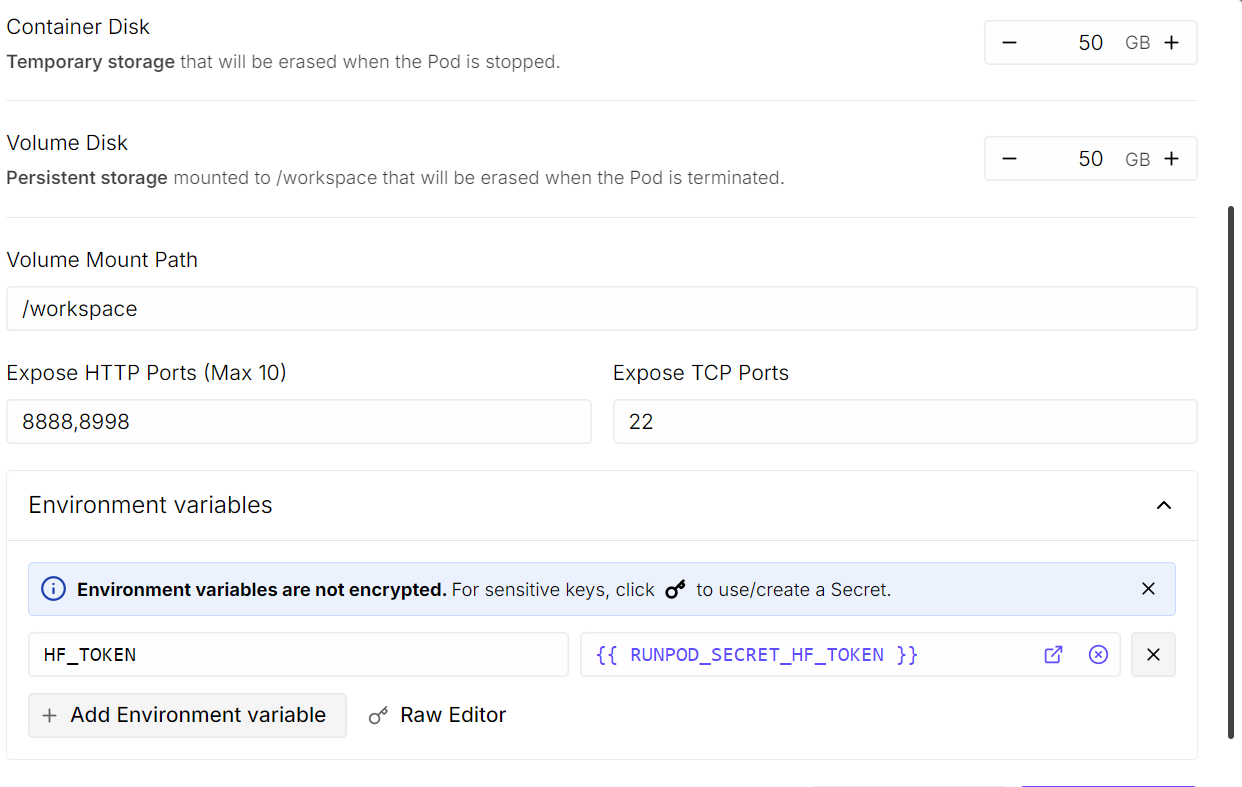This screenshot has height=787, width=1242.
Task: Click the key icon beside Raw Editor
Action: 378,715
